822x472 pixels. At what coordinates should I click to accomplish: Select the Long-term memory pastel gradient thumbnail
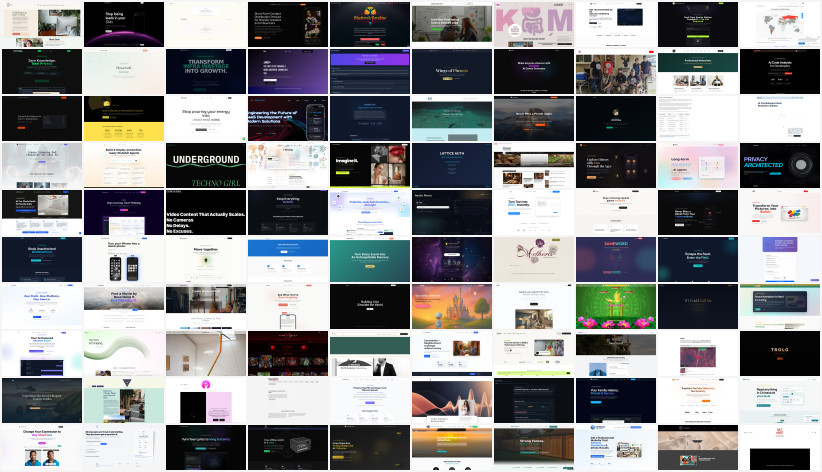click(698, 165)
